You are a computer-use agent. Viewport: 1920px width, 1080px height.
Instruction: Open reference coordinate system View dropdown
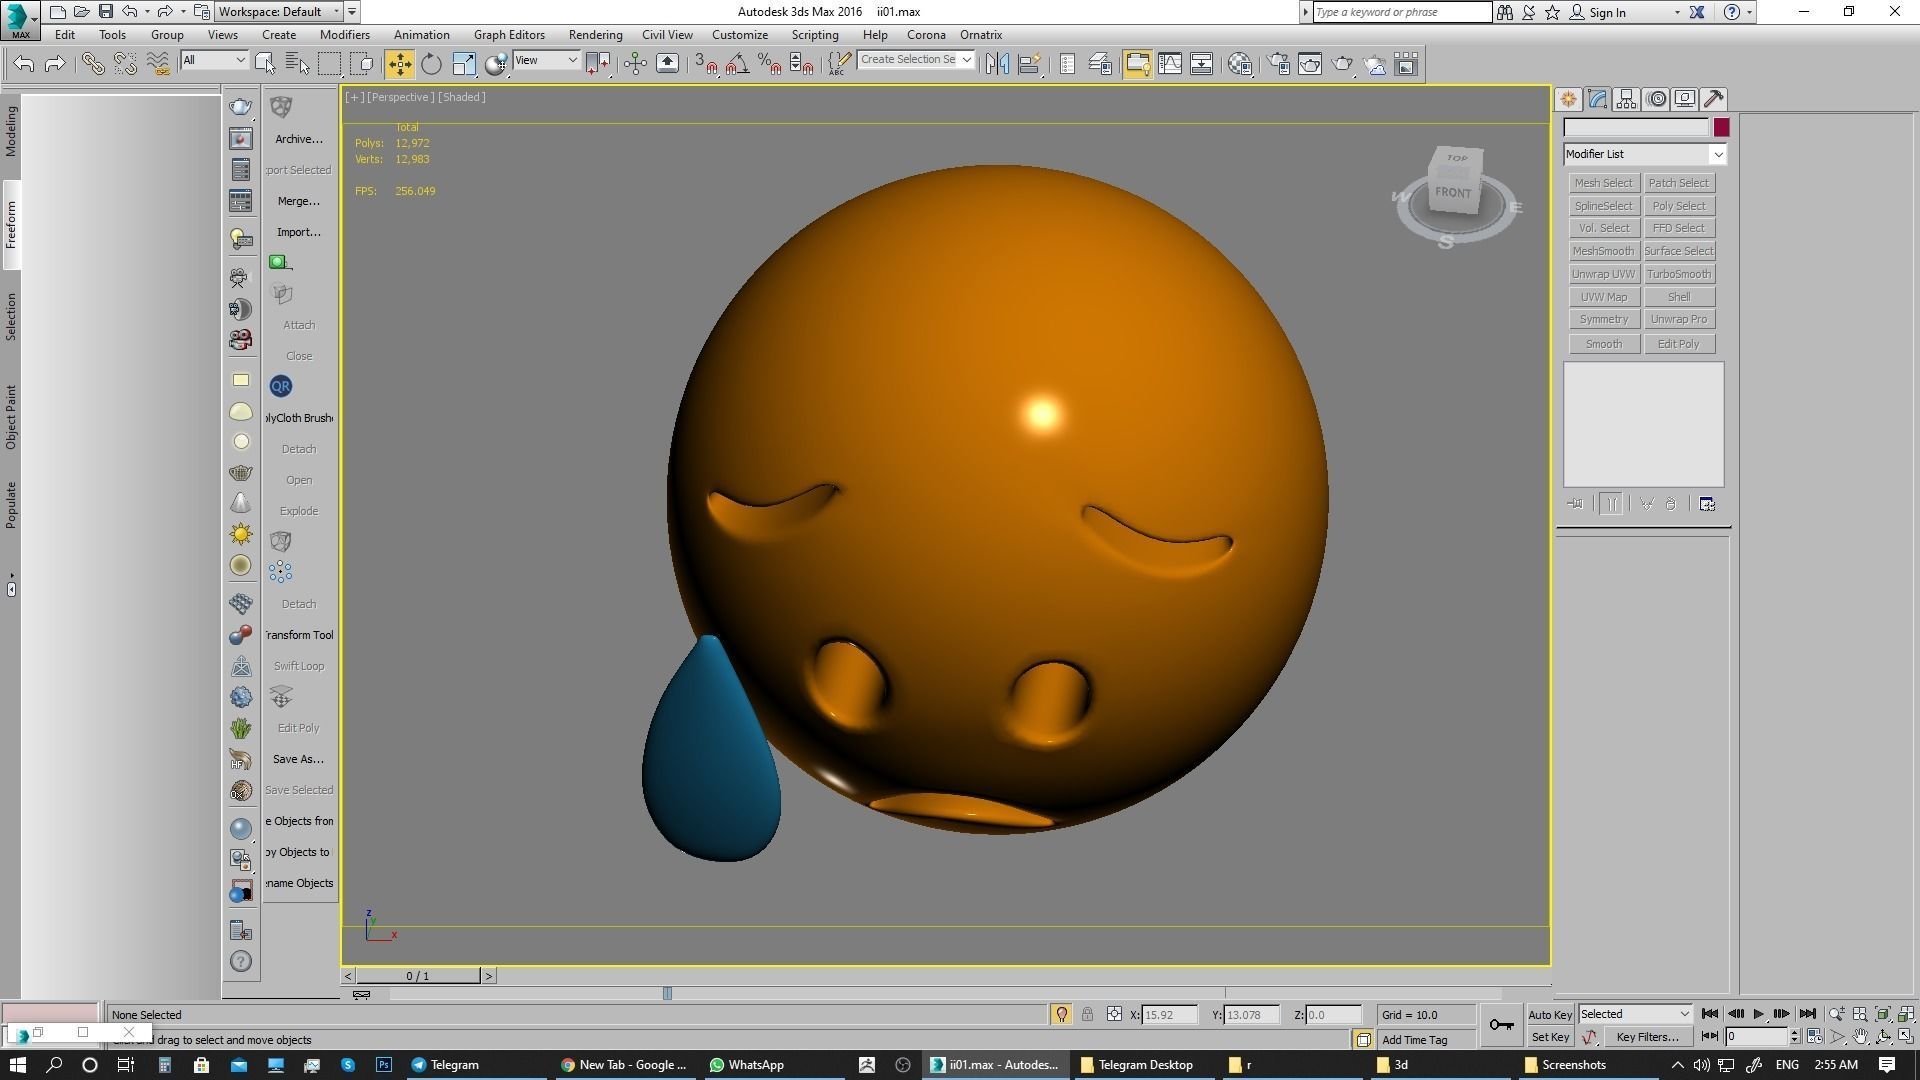[x=546, y=60]
